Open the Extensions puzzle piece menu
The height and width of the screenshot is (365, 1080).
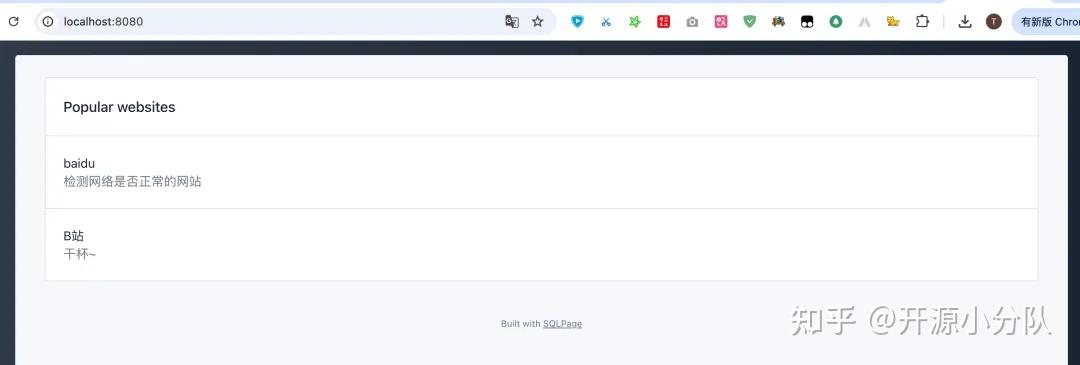[922, 21]
